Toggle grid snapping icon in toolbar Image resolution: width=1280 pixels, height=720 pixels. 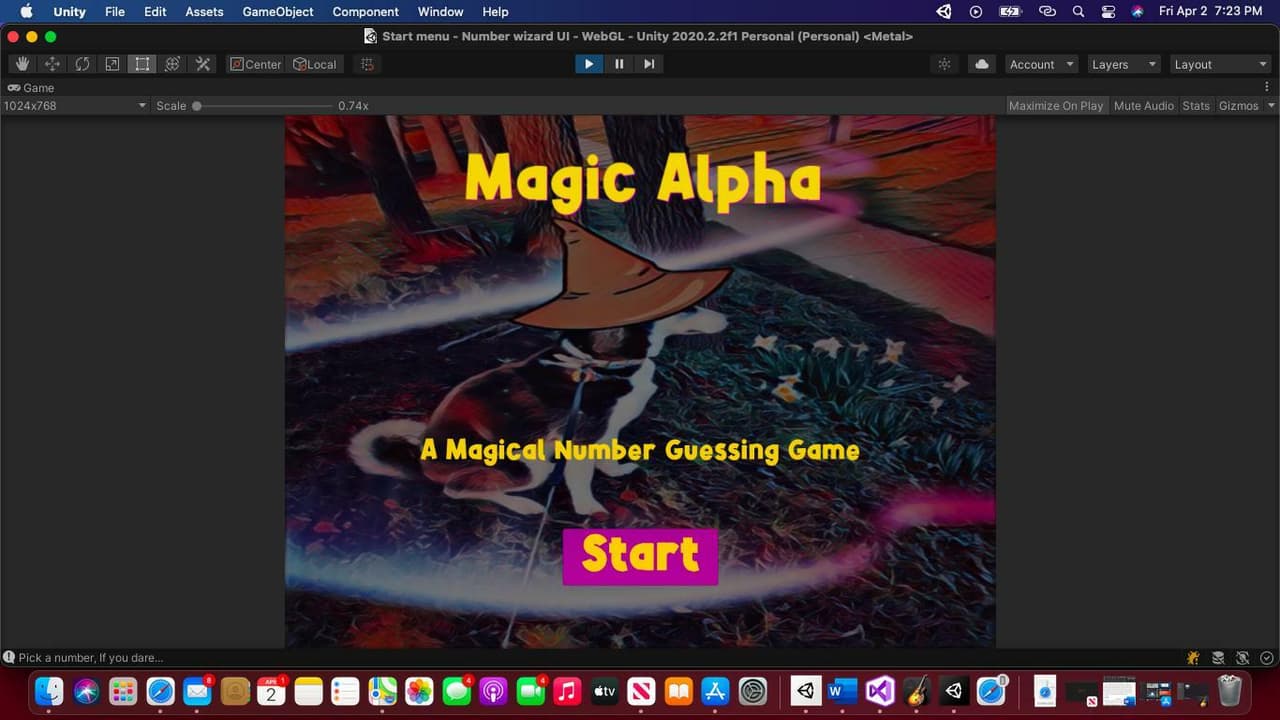pyautogui.click(x=367, y=64)
